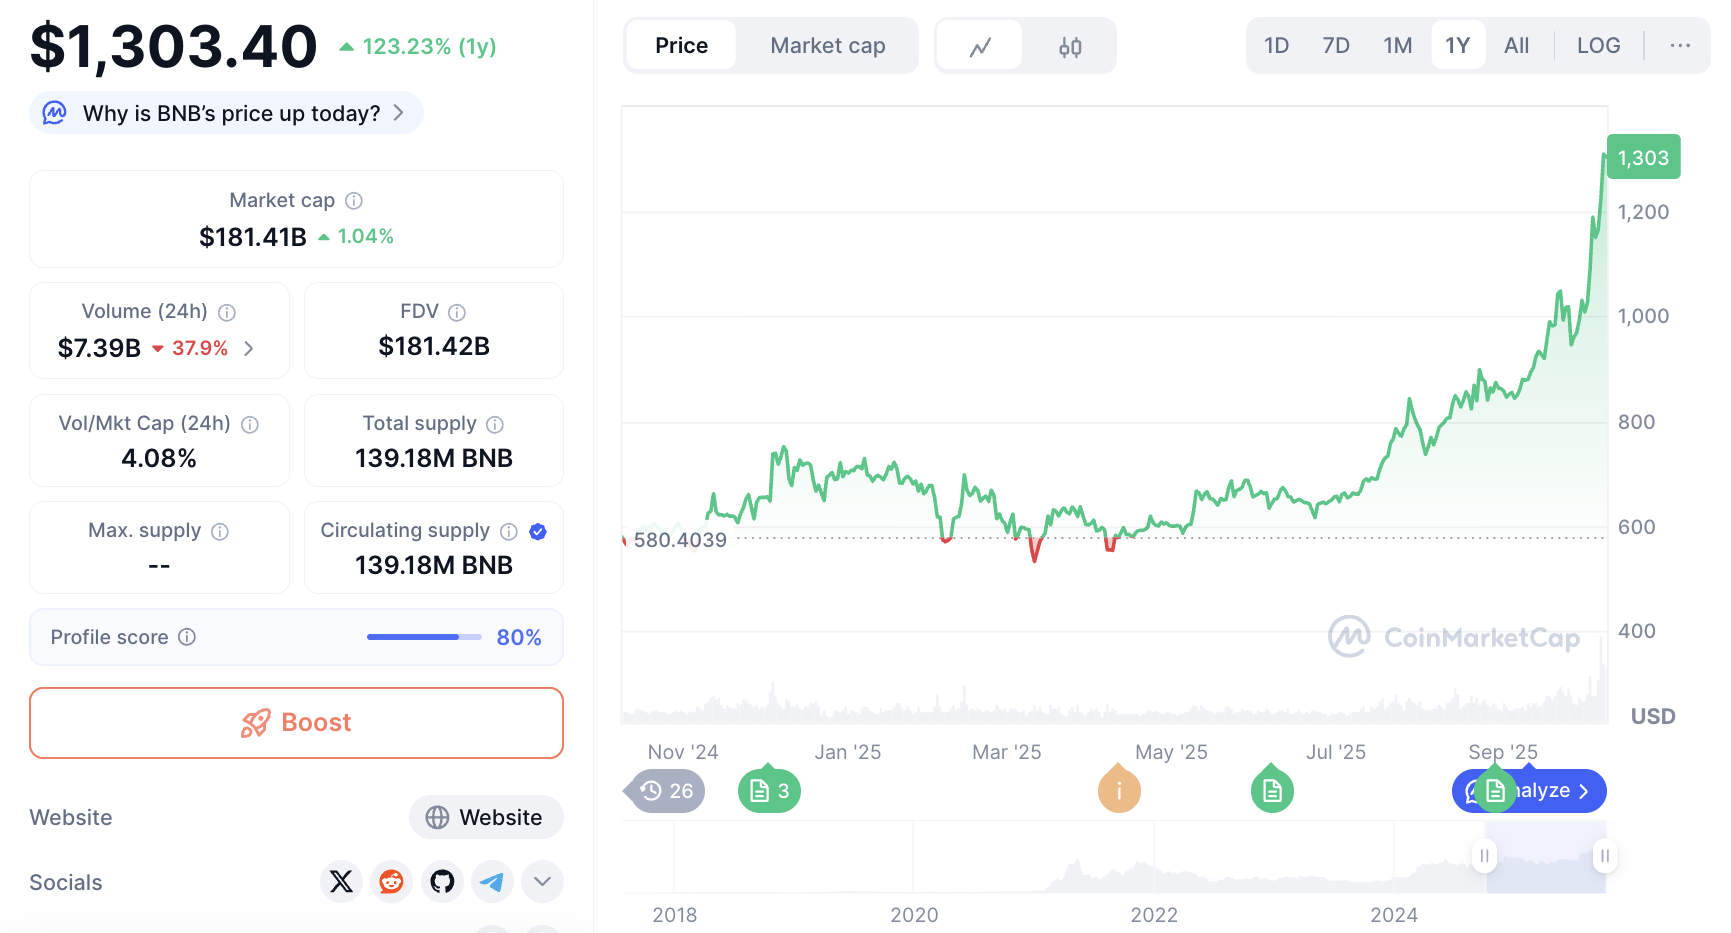
Task: Switch to line chart view
Action: pyautogui.click(x=980, y=46)
